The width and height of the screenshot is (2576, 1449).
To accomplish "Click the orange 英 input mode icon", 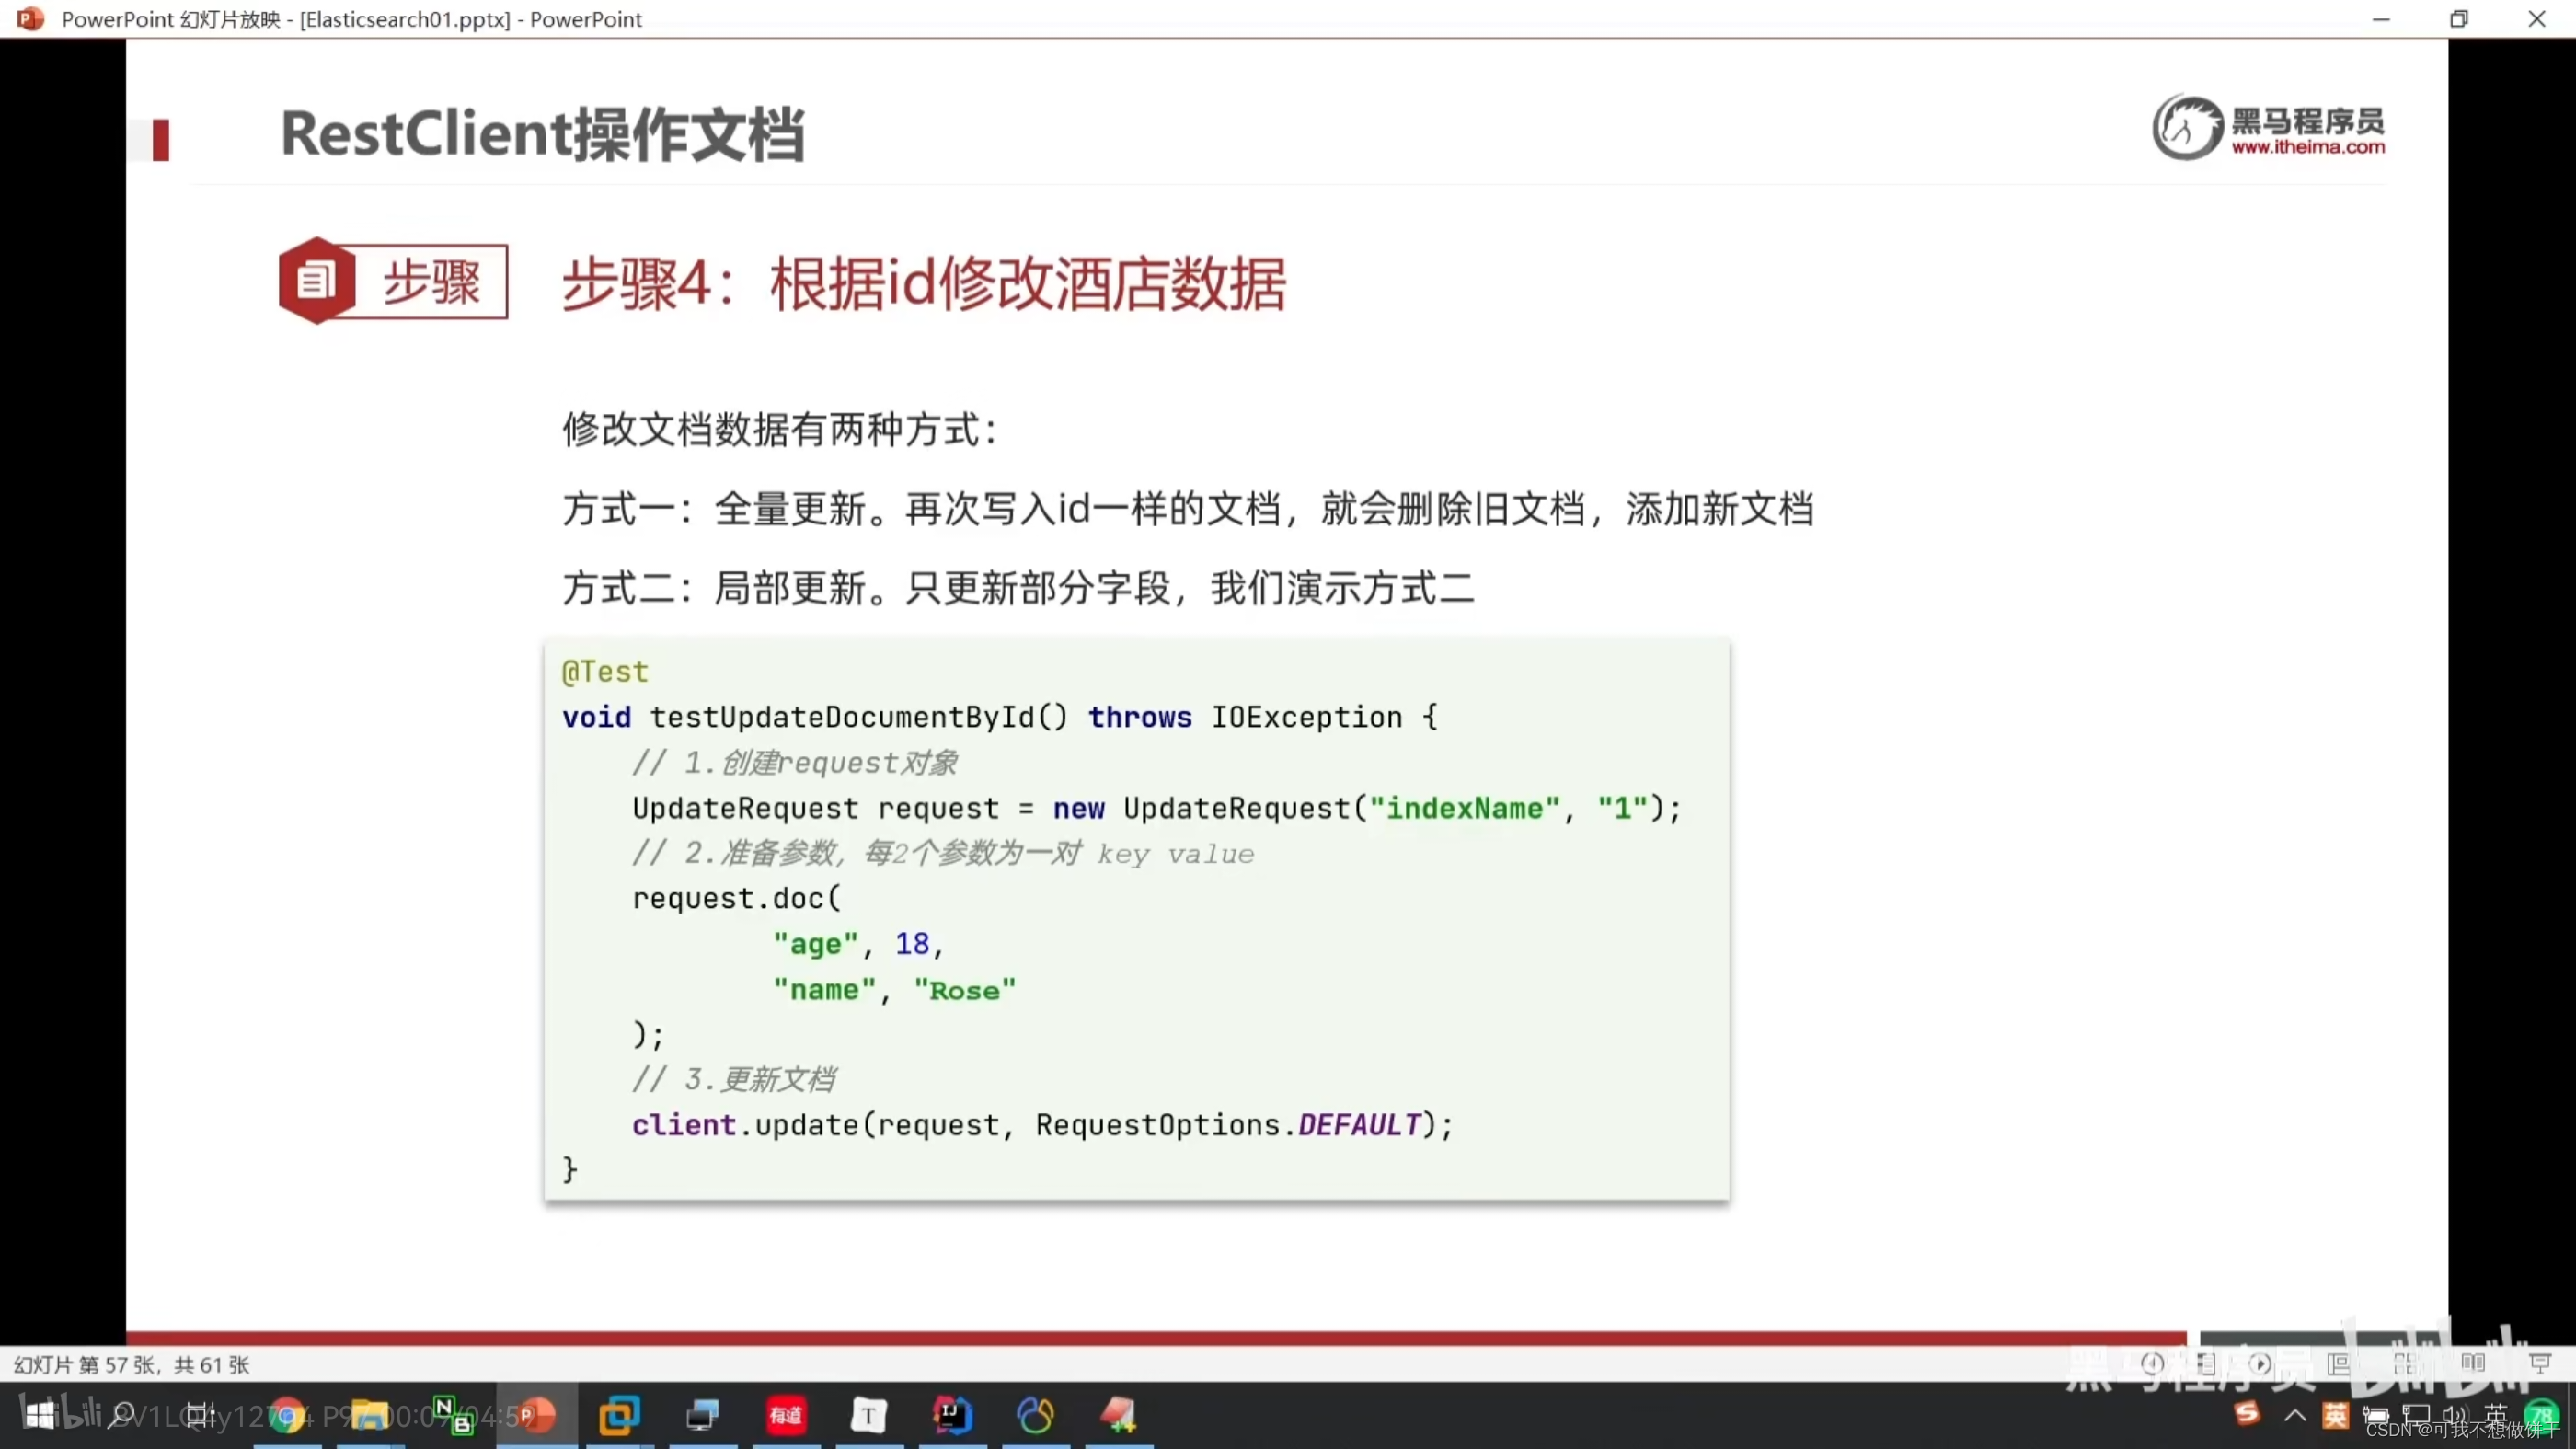I will (x=2335, y=1415).
